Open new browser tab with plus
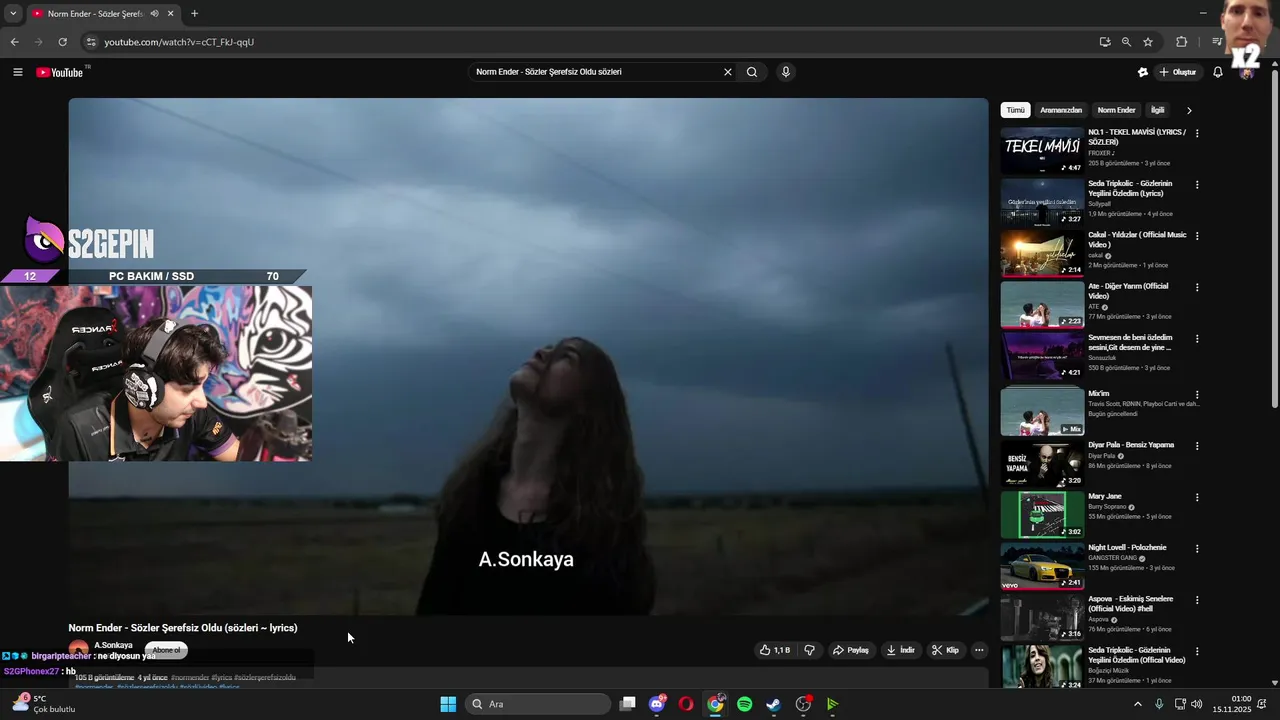The height and width of the screenshot is (720, 1280). (x=194, y=14)
